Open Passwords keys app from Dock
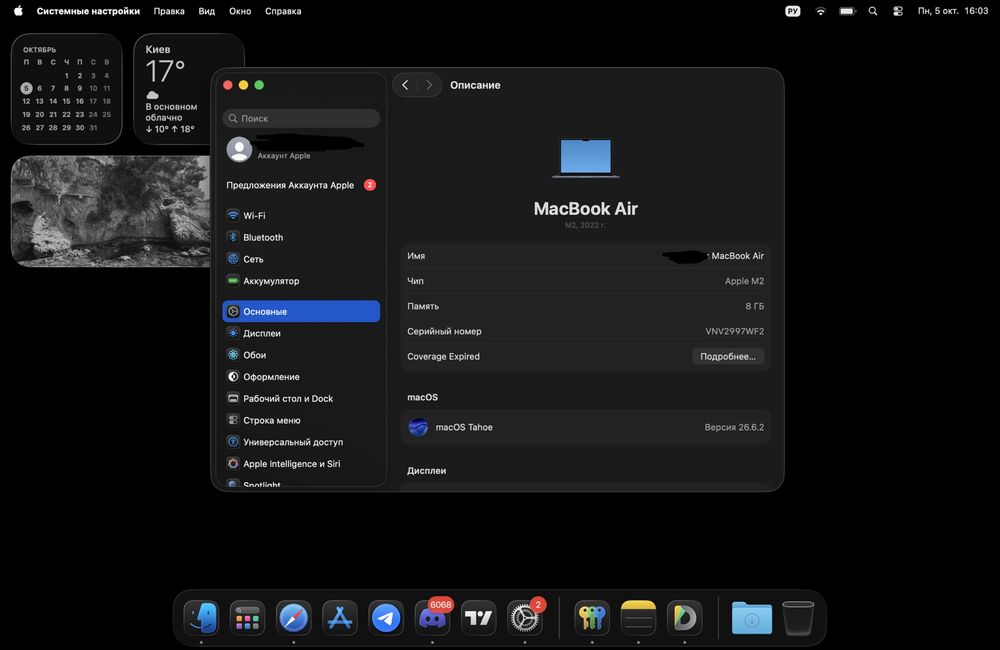Image resolution: width=1000 pixels, height=650 pixels. click(x=592, y=617)
